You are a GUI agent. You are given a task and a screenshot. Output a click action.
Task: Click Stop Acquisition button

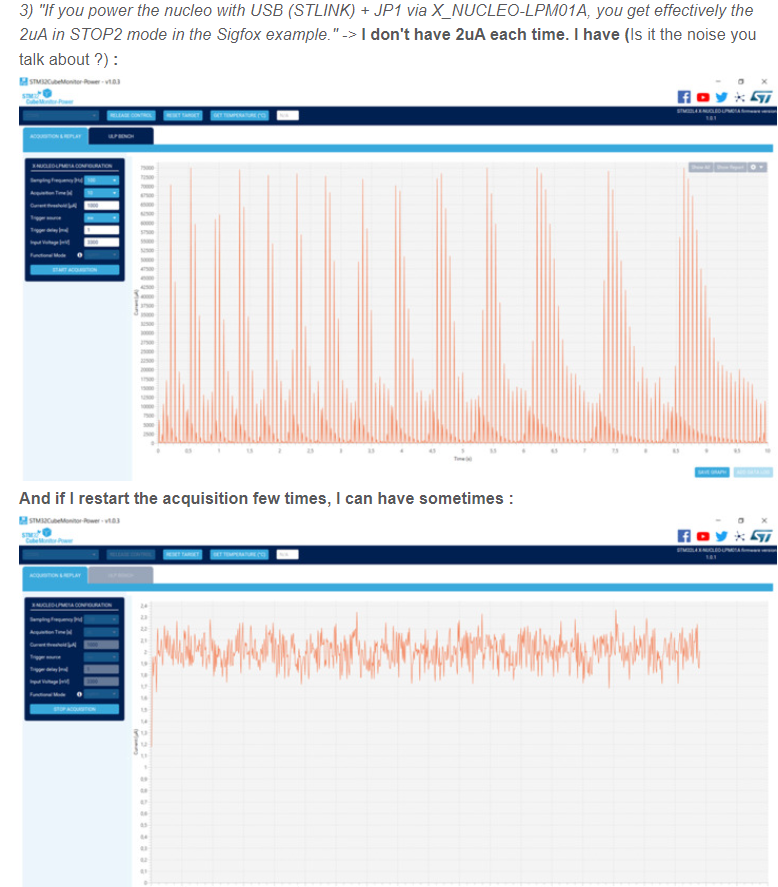click(x=75, y=709)
